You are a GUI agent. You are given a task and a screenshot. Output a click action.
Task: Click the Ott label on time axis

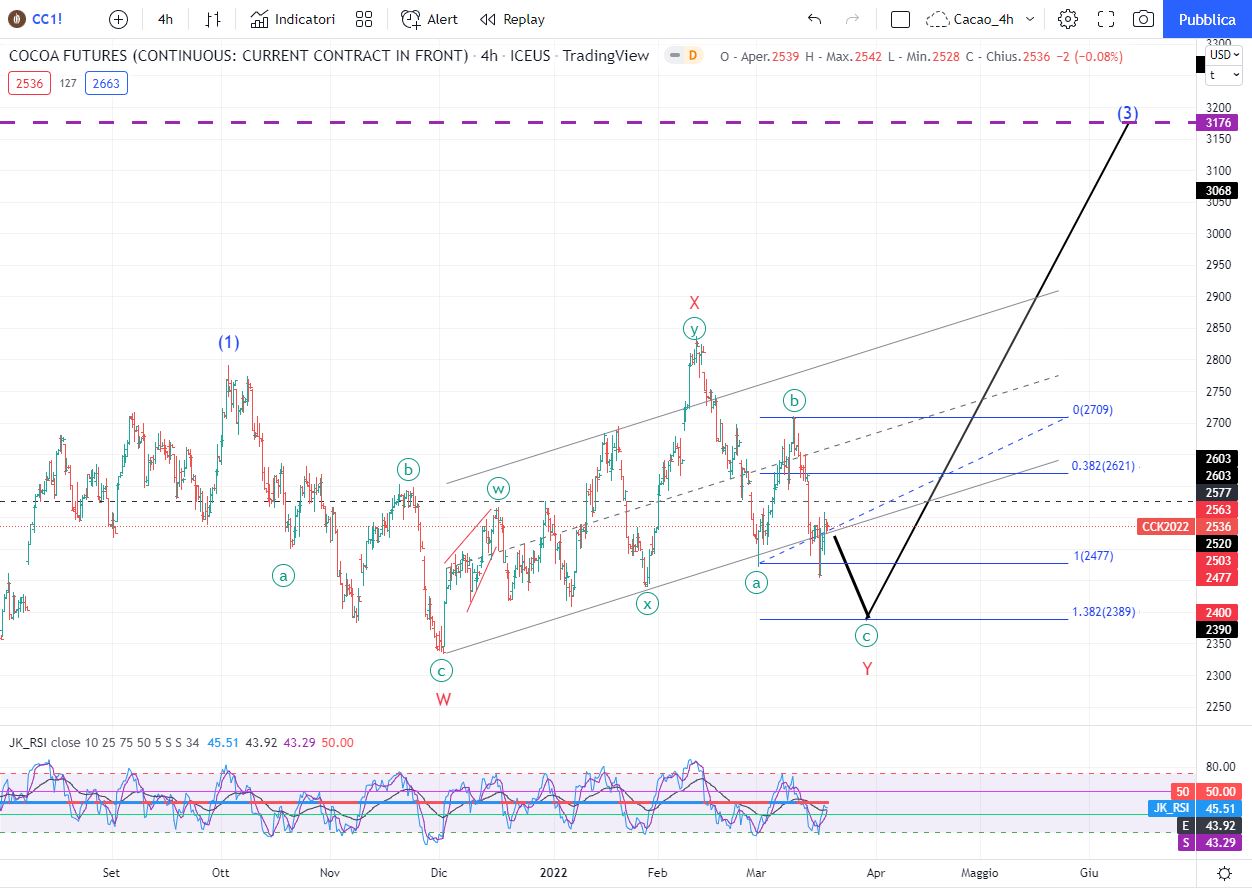[220, 872]
